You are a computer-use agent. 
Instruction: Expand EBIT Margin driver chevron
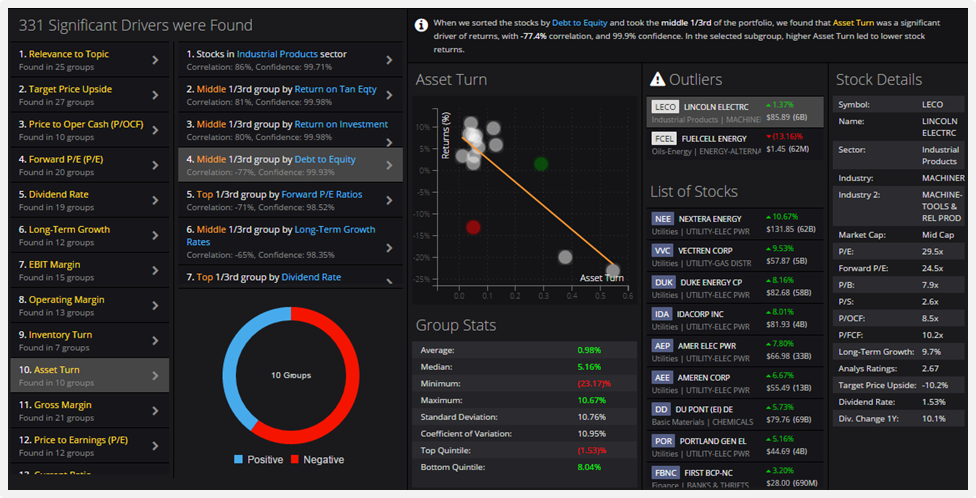pos(155,270)
